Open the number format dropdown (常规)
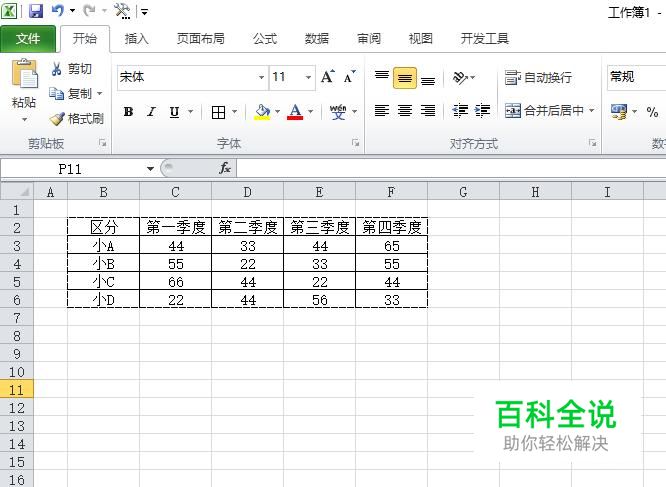 [x=636, y=77]
